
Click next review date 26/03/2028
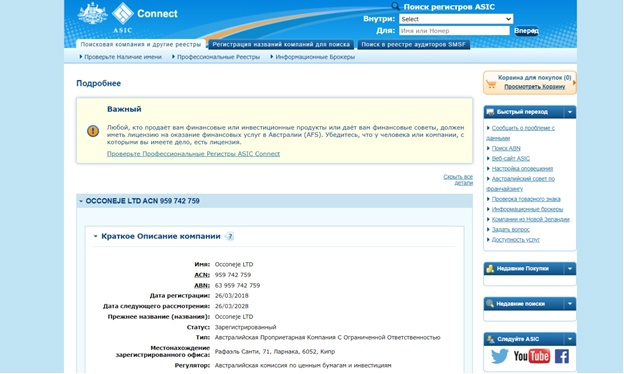(x=232, y=306)
